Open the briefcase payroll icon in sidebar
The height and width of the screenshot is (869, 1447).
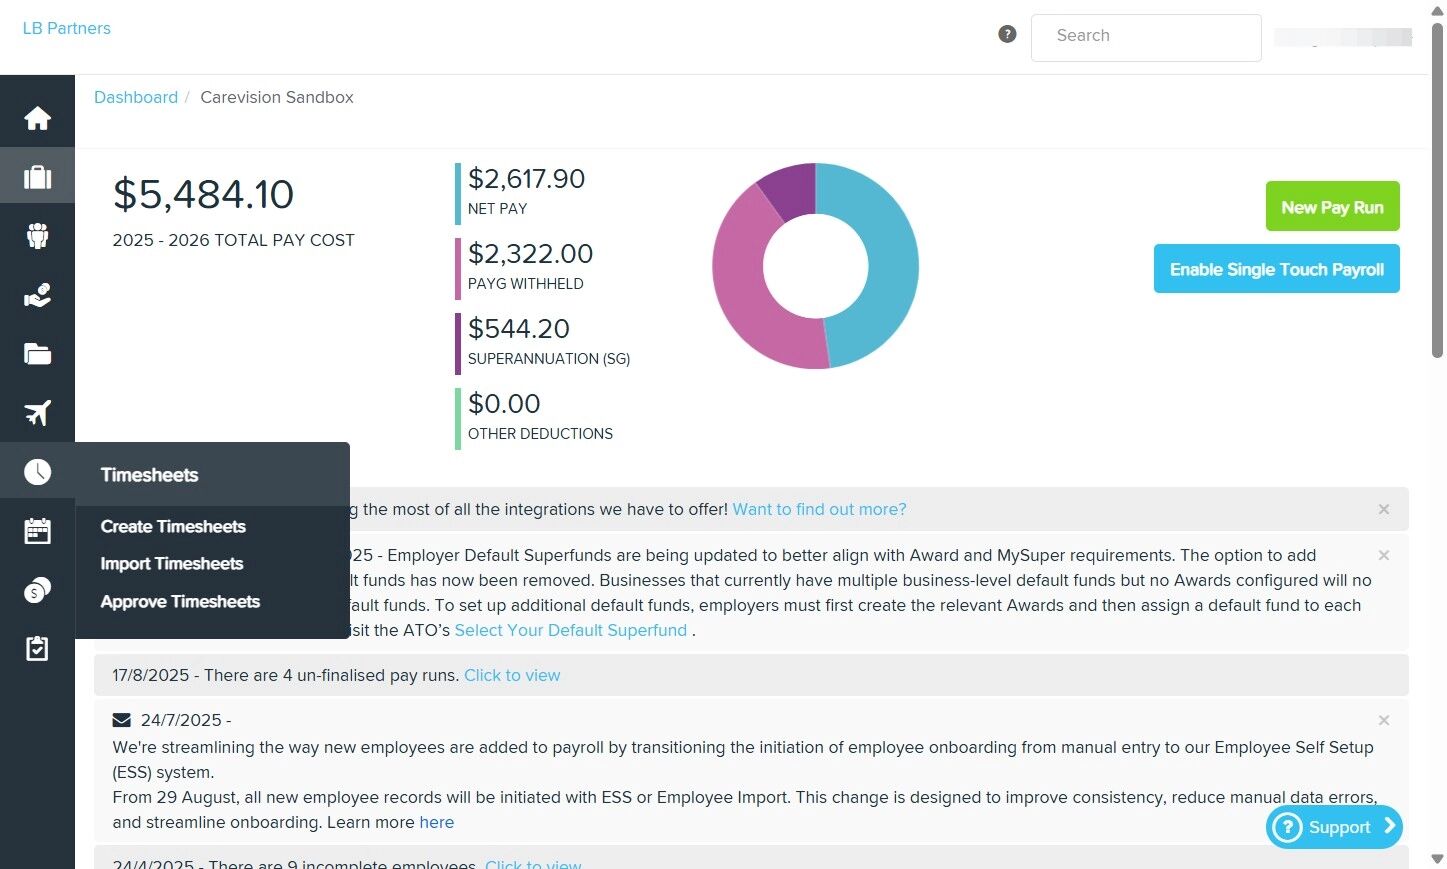[37, 177]
